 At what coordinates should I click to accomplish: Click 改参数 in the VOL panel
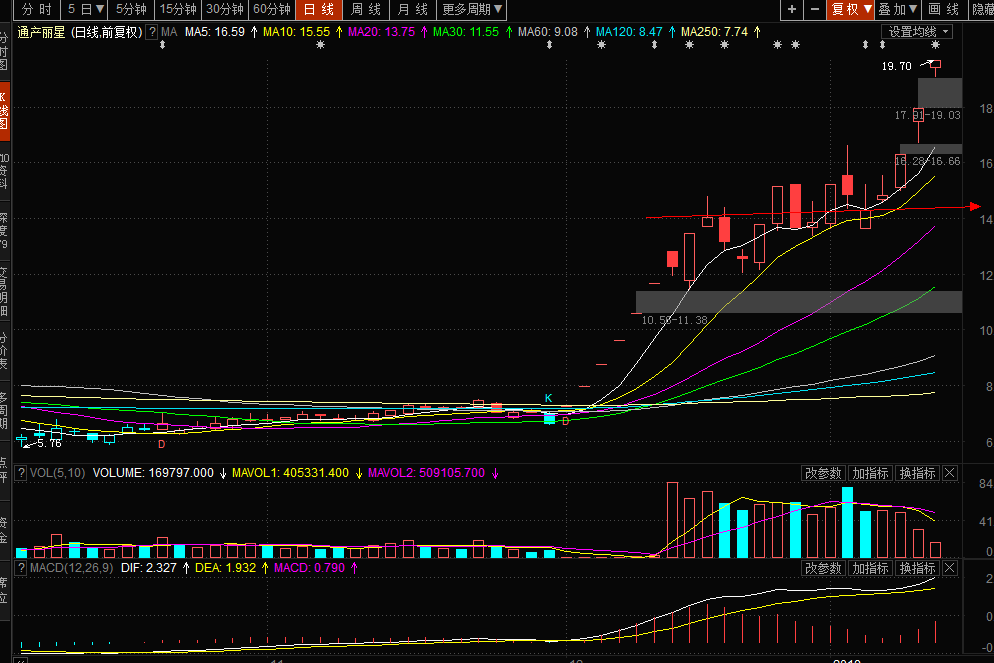(x=823, y=473)
